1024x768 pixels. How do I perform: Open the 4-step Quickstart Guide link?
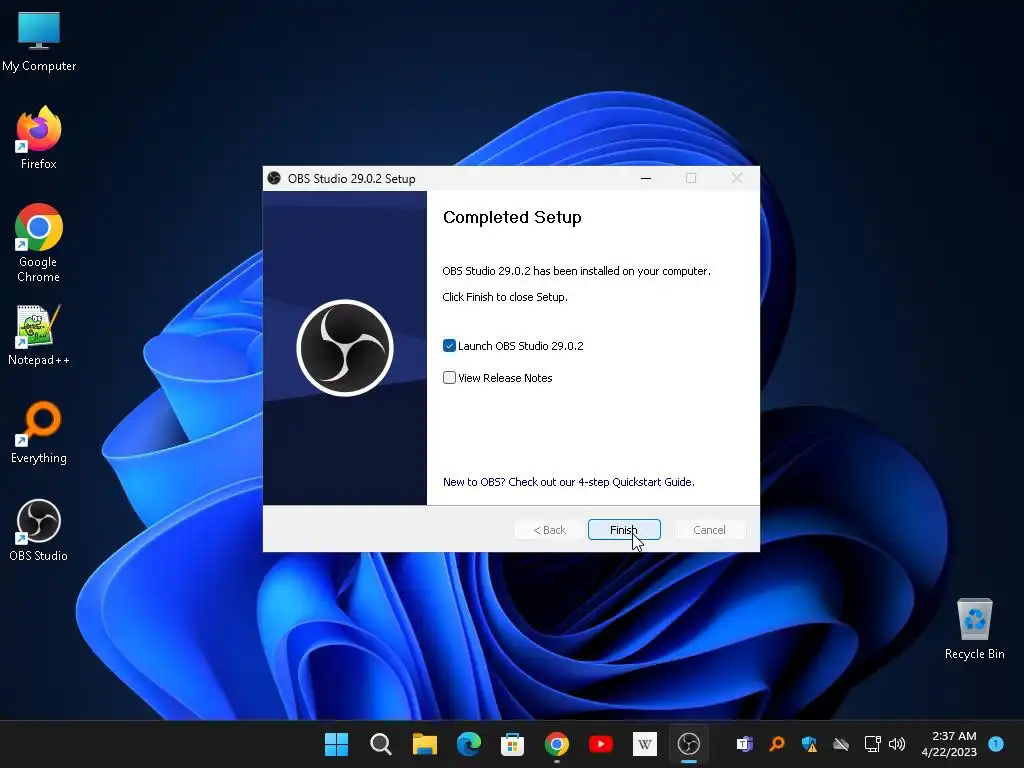tap(569, 482)
